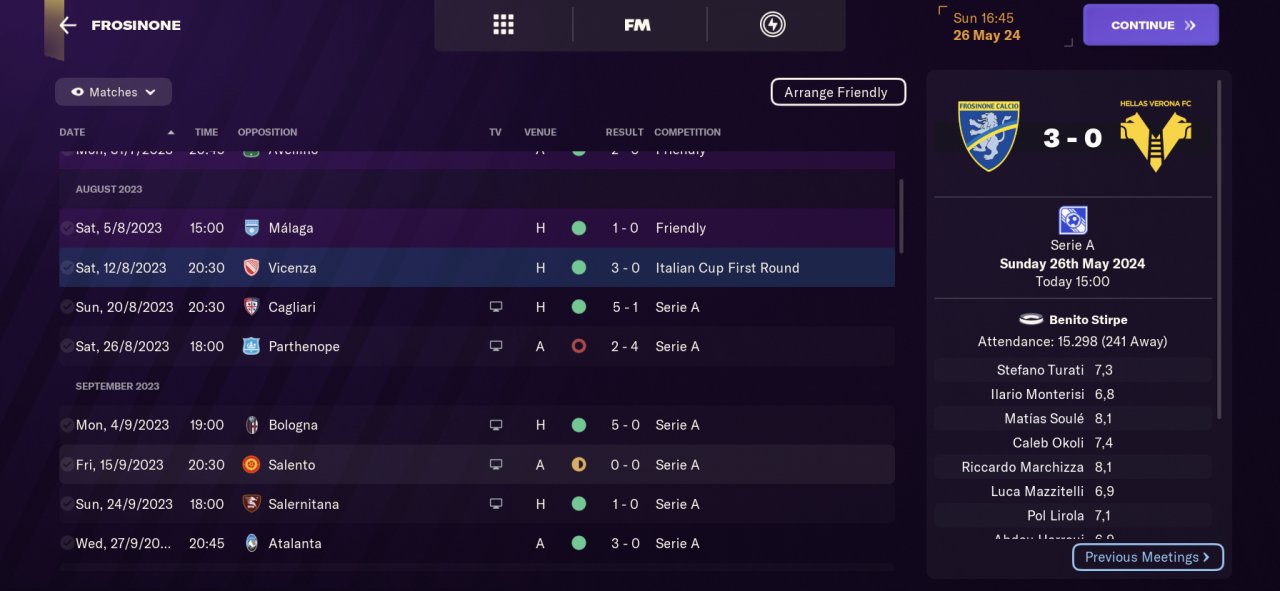1280x591 pixels.
Task: Open the grid menu icon
Action: tap(503, 25)
